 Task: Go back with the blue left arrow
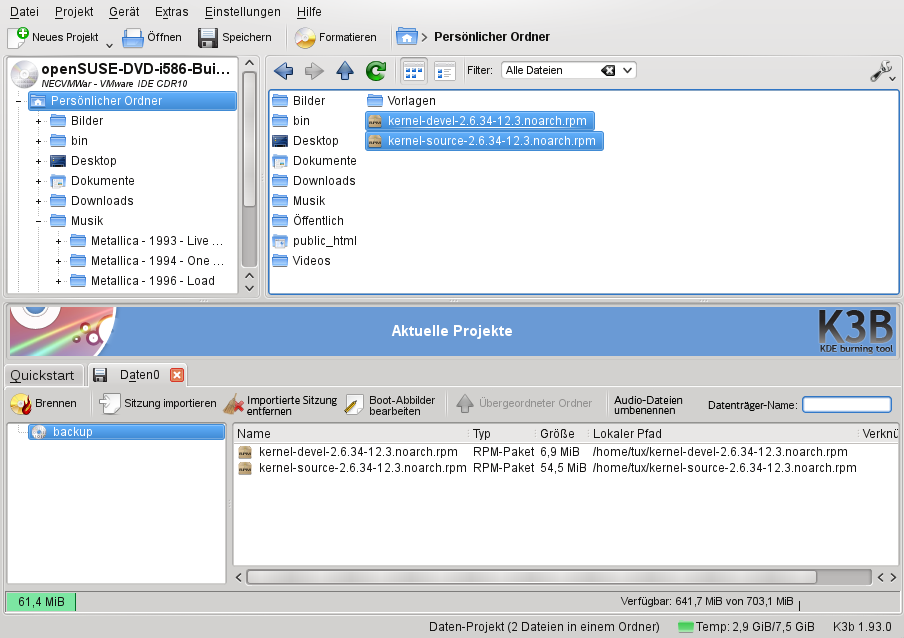tap(283, 70)
